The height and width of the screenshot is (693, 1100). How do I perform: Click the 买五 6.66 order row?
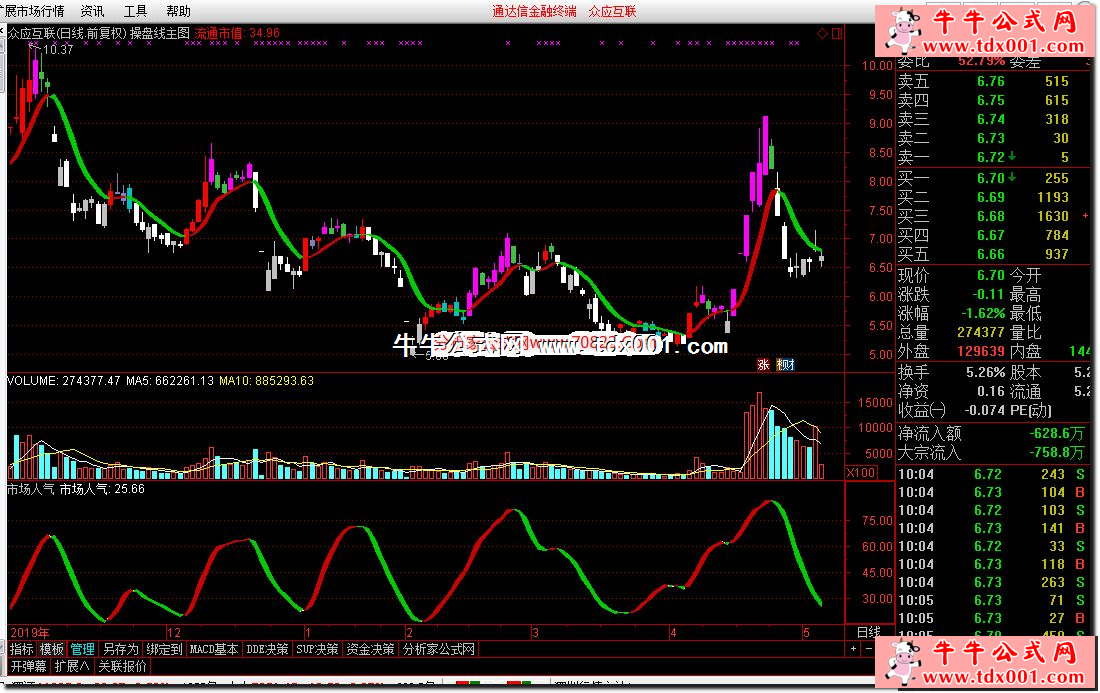(x=984, y=254)
